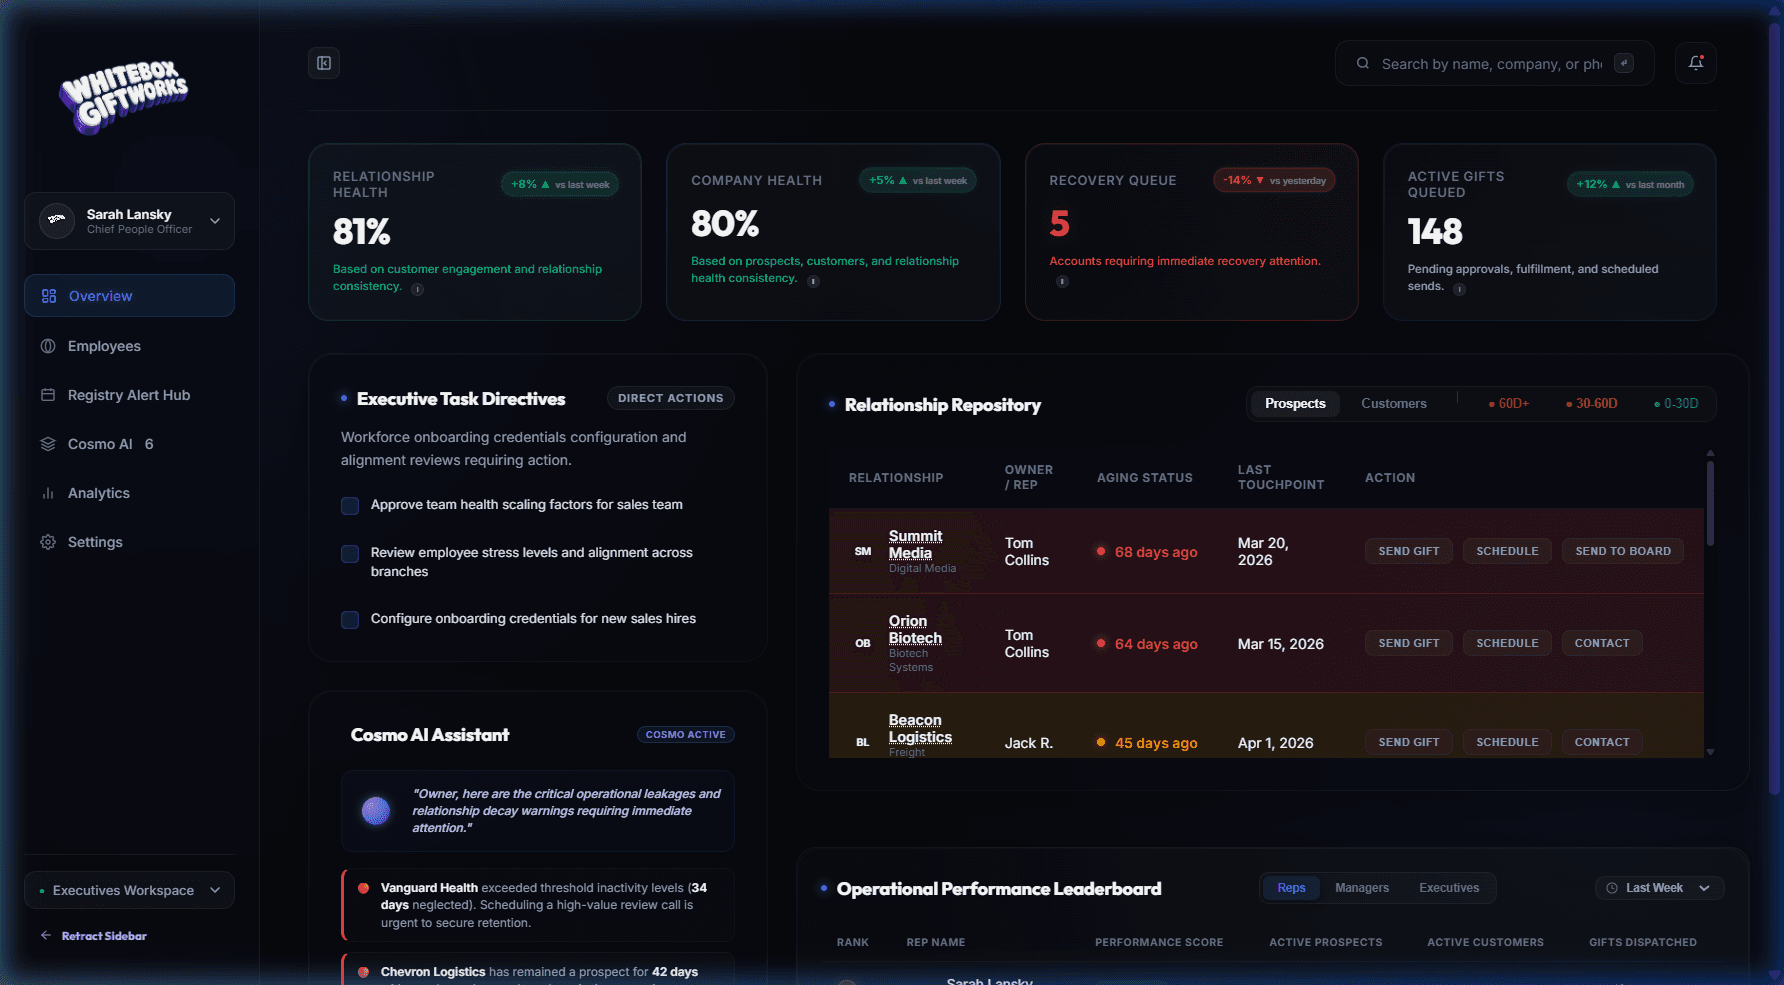Open the Overview page
The width and height of the screenshot is (1784, 985).
click(130, 296)
